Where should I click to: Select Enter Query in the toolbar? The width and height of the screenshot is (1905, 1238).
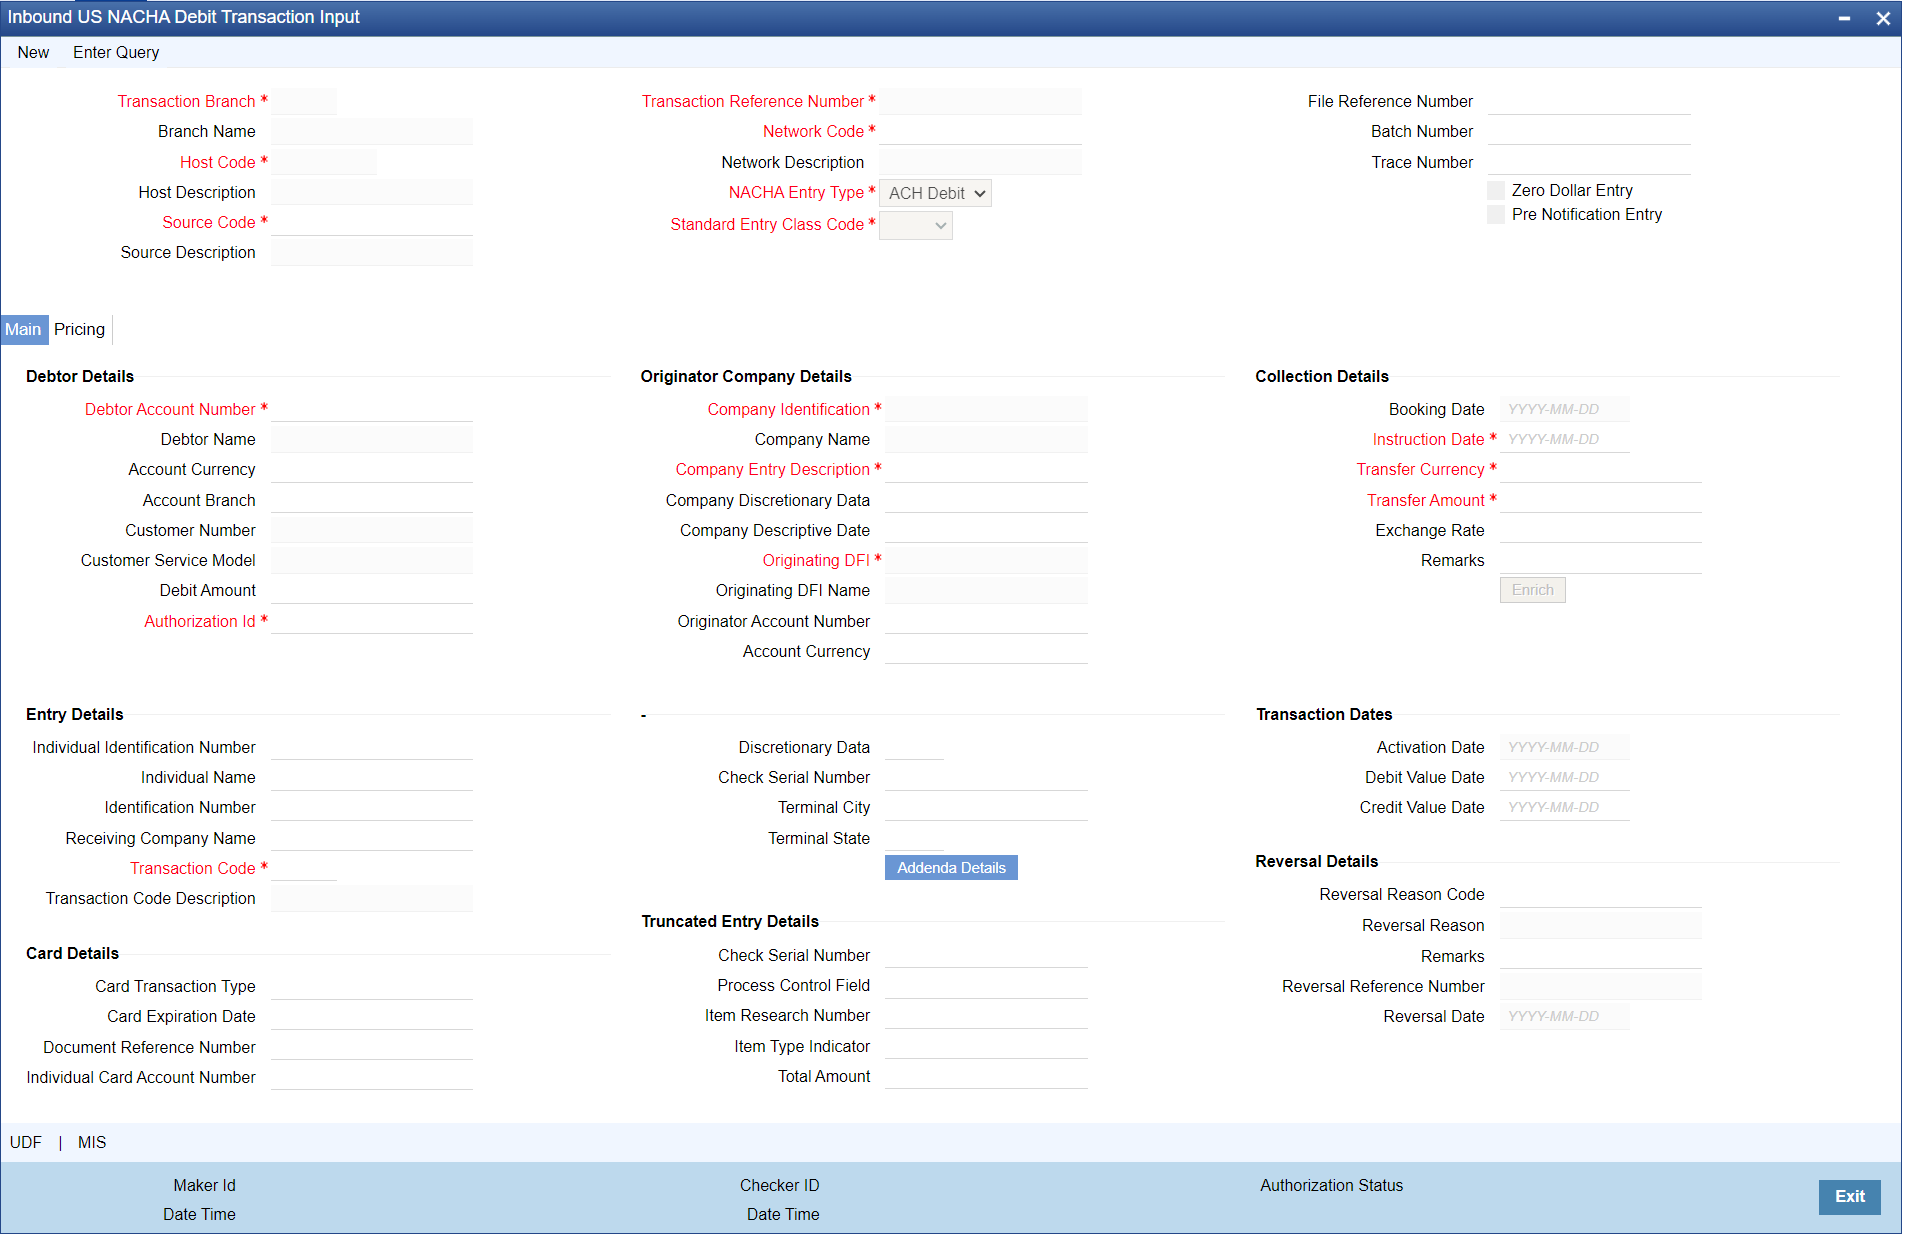point(116,52)
